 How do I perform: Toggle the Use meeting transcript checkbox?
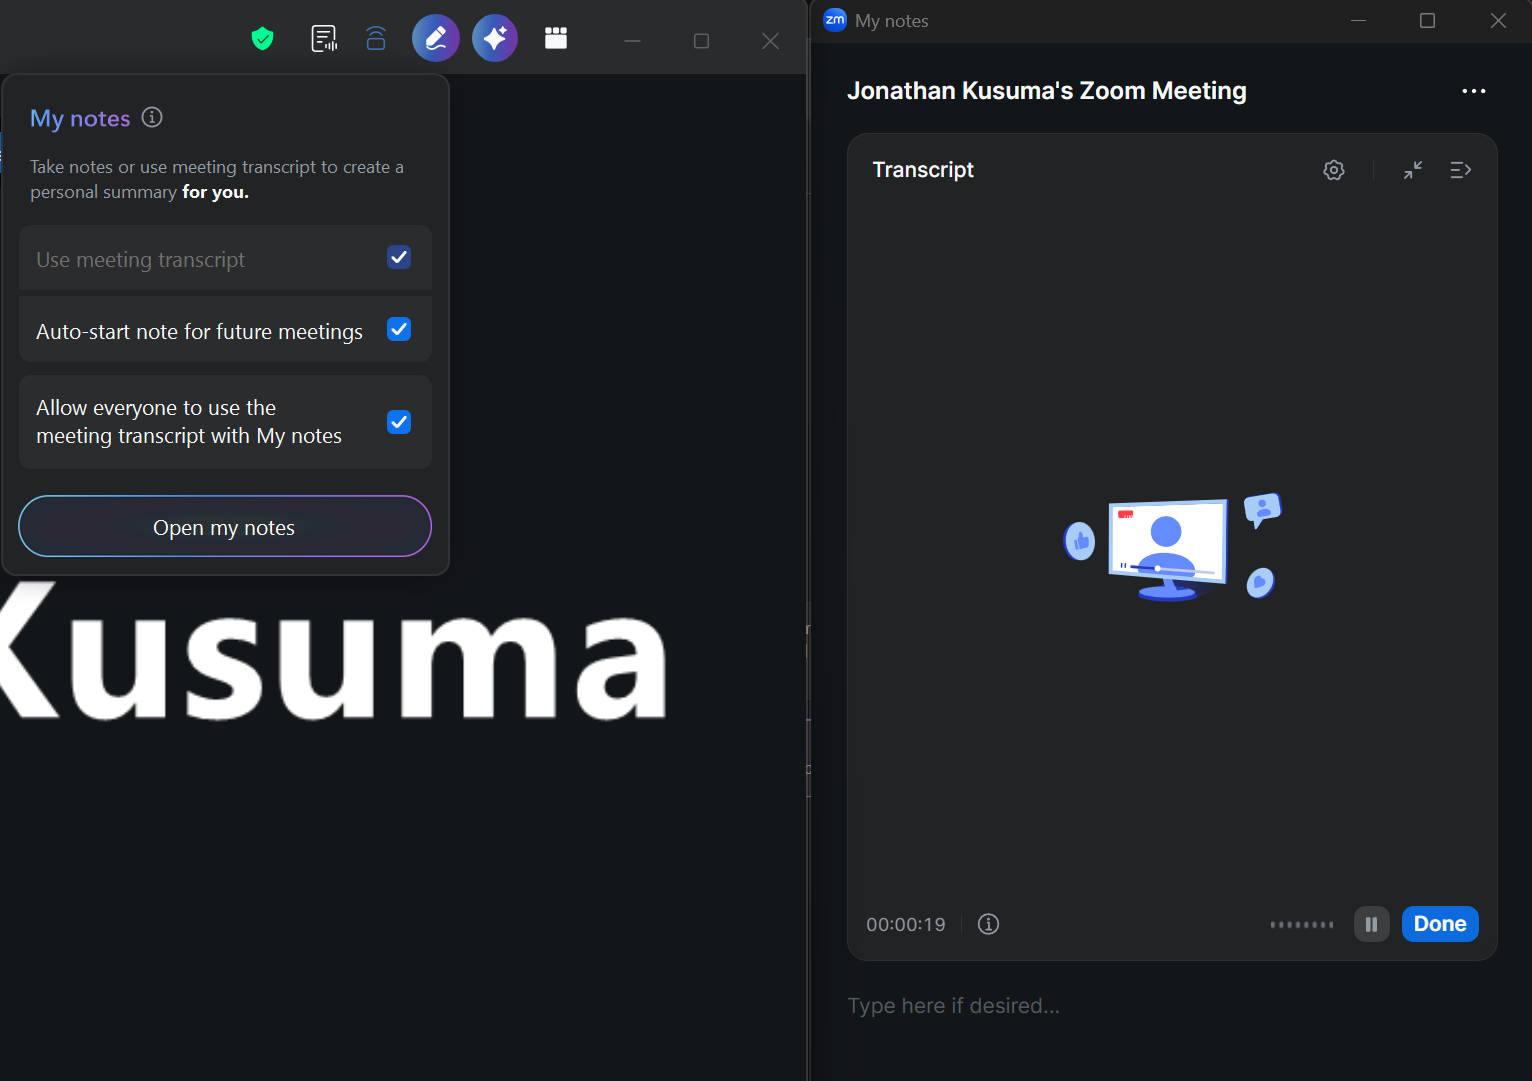click(399, 258)
